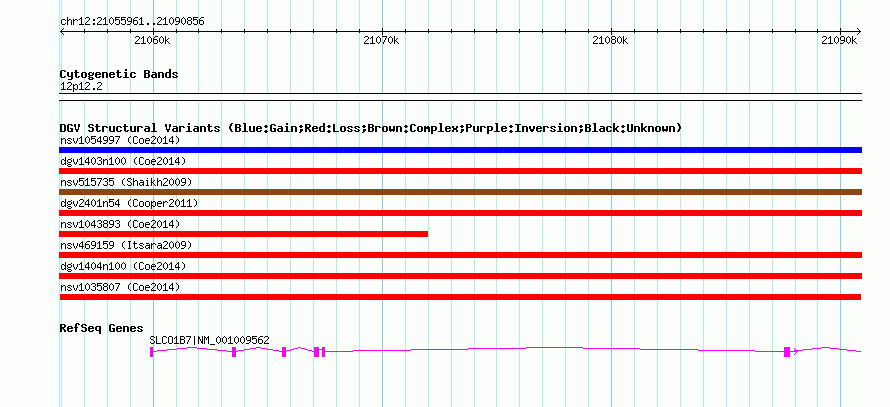Click the 21080k ruler label
The height and width of the screenshot is (407, 890).
[610, 40]
